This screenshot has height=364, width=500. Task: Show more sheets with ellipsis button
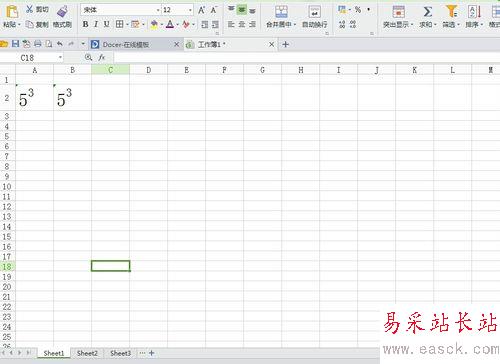tap(142, 353)
